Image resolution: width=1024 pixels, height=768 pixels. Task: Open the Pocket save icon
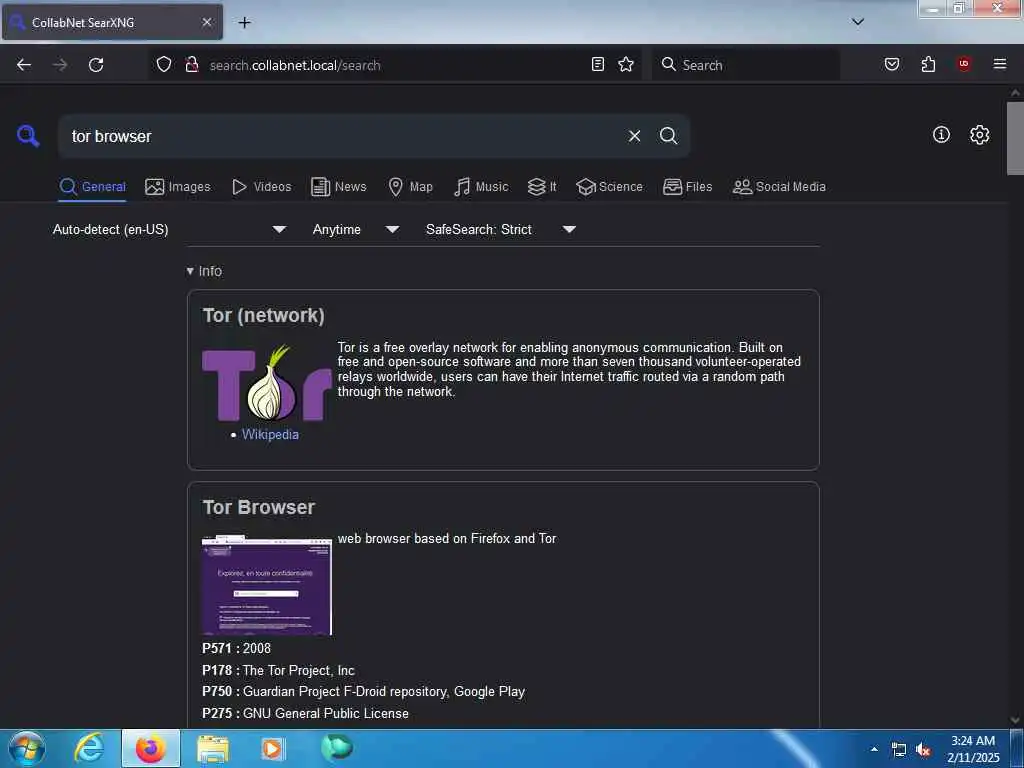tap(892, 64)
